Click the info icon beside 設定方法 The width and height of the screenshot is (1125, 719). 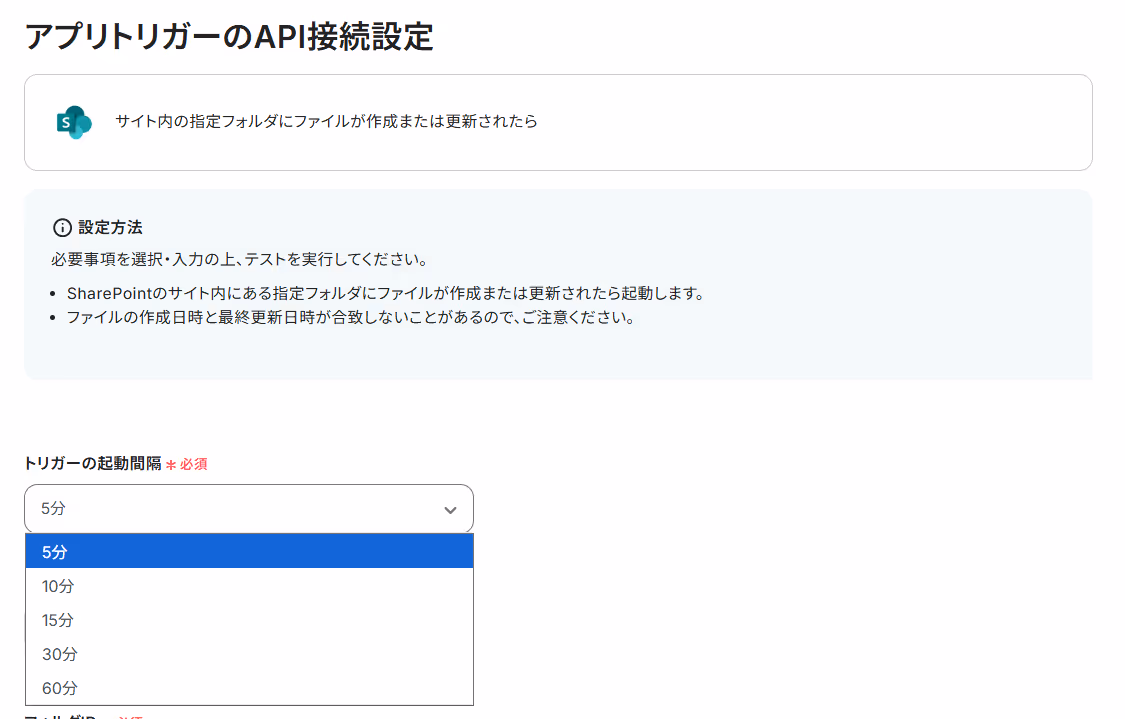click(x=62, y=227)
